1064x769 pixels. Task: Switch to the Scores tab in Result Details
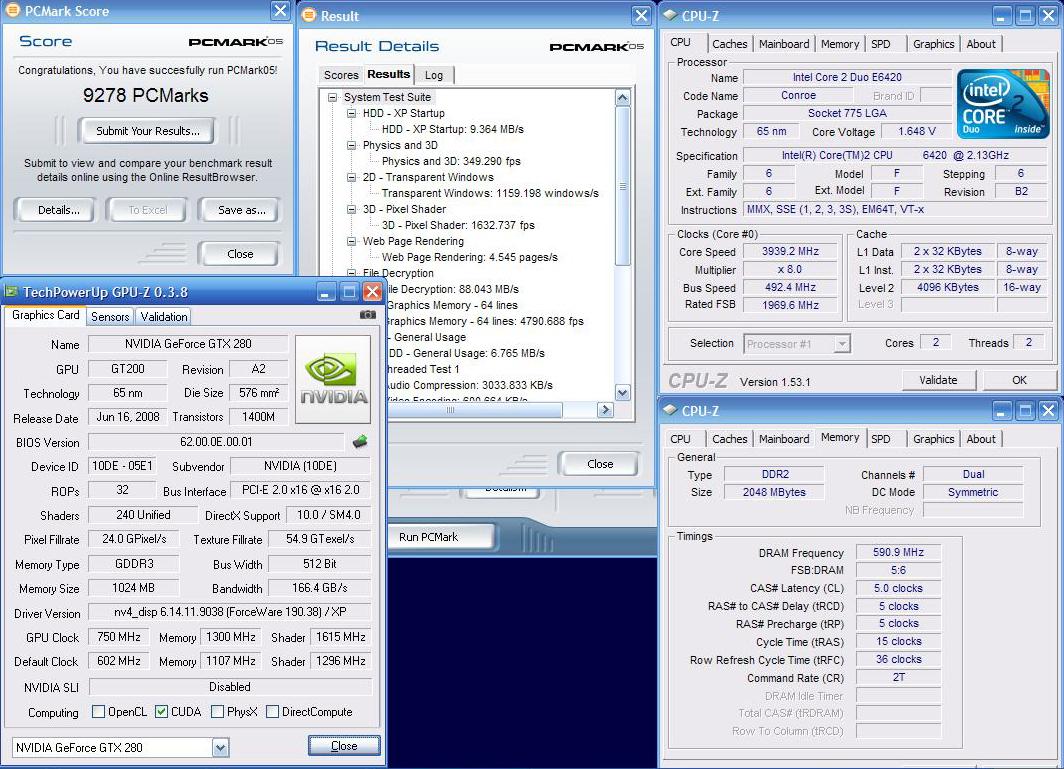click(341, 75)
